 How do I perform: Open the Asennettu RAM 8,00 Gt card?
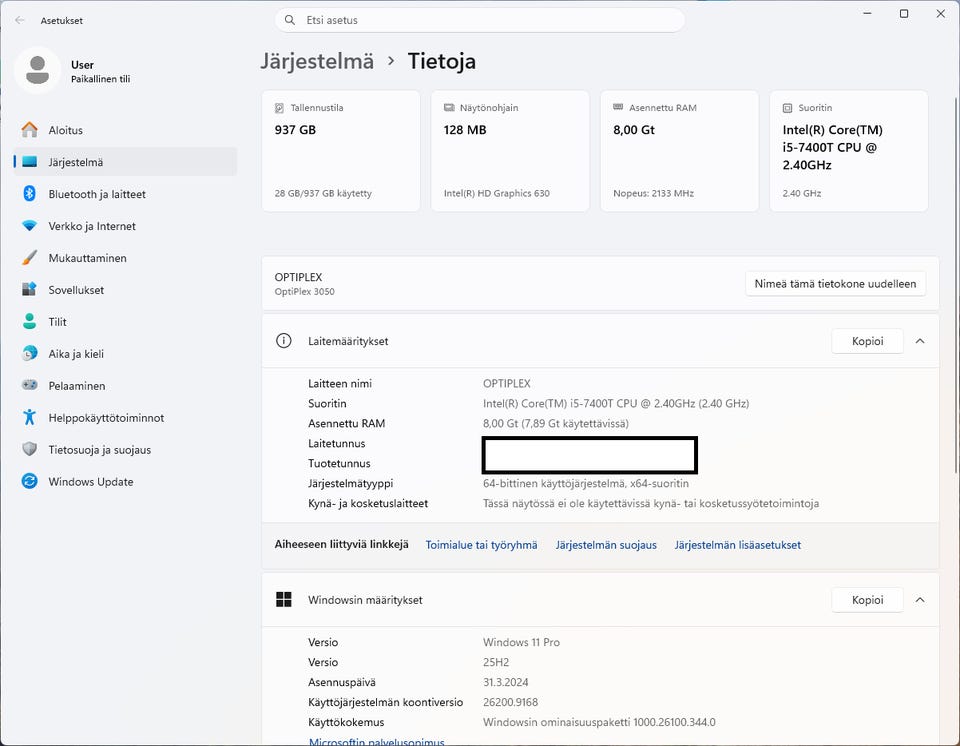pos(680,151)
